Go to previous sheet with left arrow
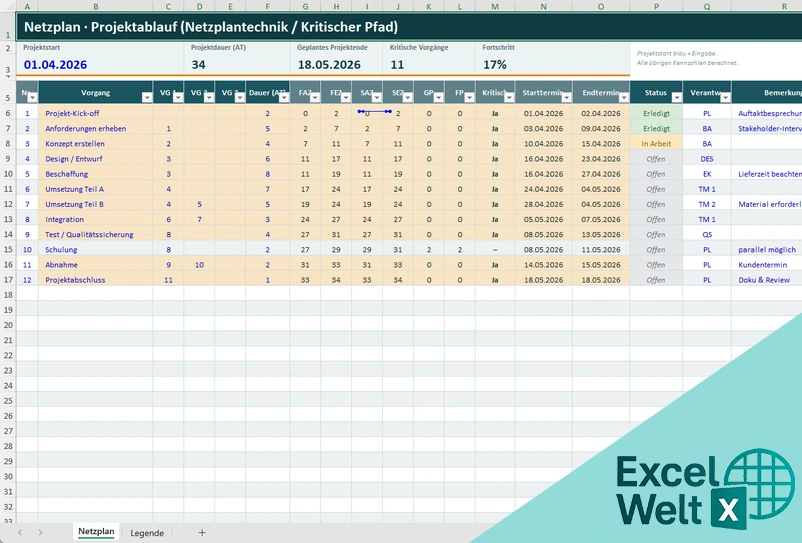 coord(20,533)
